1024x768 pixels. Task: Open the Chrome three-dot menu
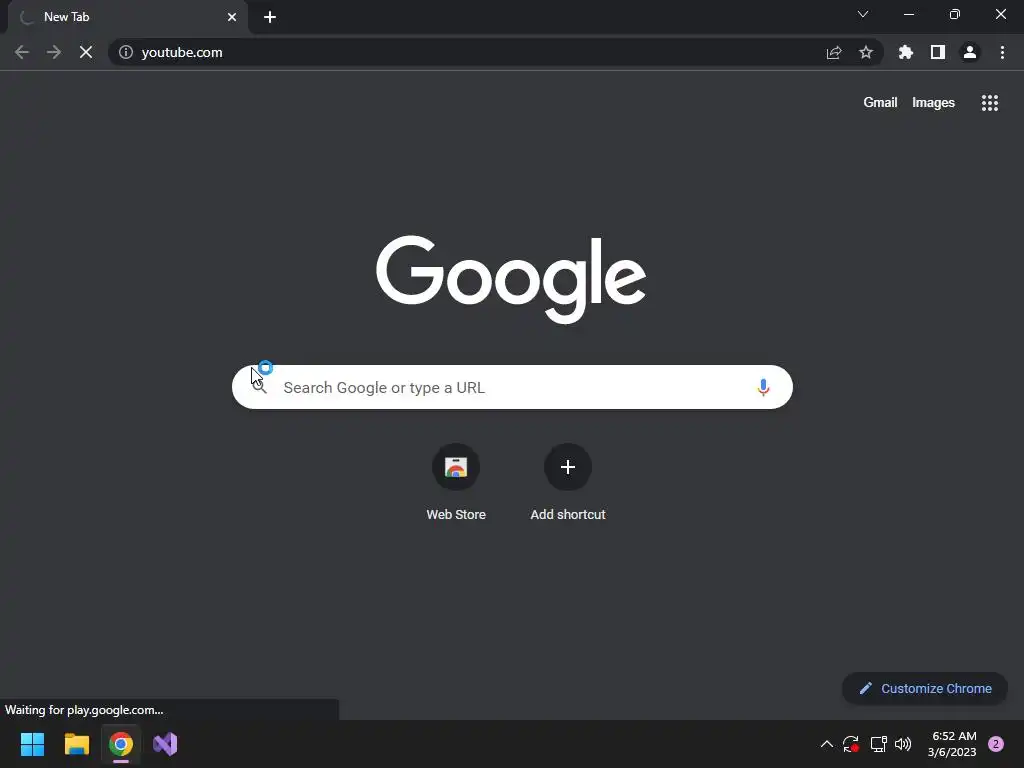point(1002,52)
